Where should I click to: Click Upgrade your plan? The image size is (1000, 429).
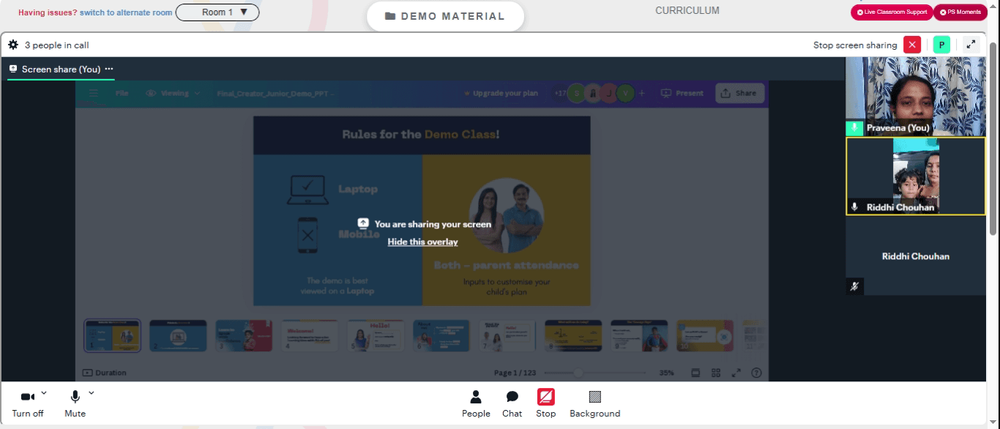[501, 93]
